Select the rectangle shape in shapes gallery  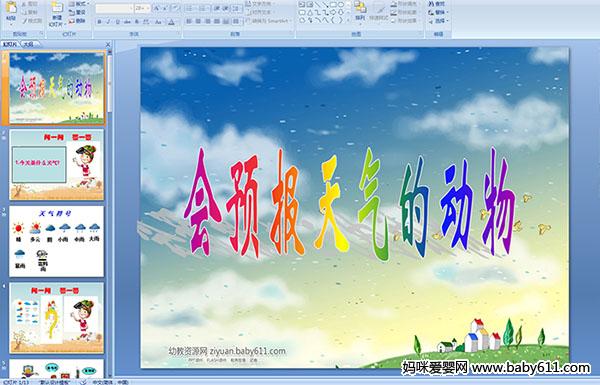point(334,4)
